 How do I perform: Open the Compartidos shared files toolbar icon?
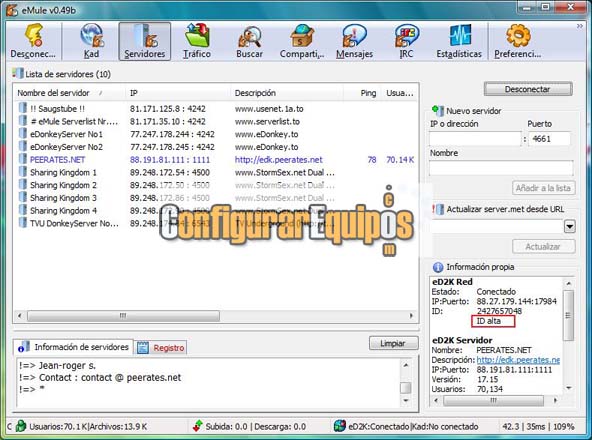302,35
